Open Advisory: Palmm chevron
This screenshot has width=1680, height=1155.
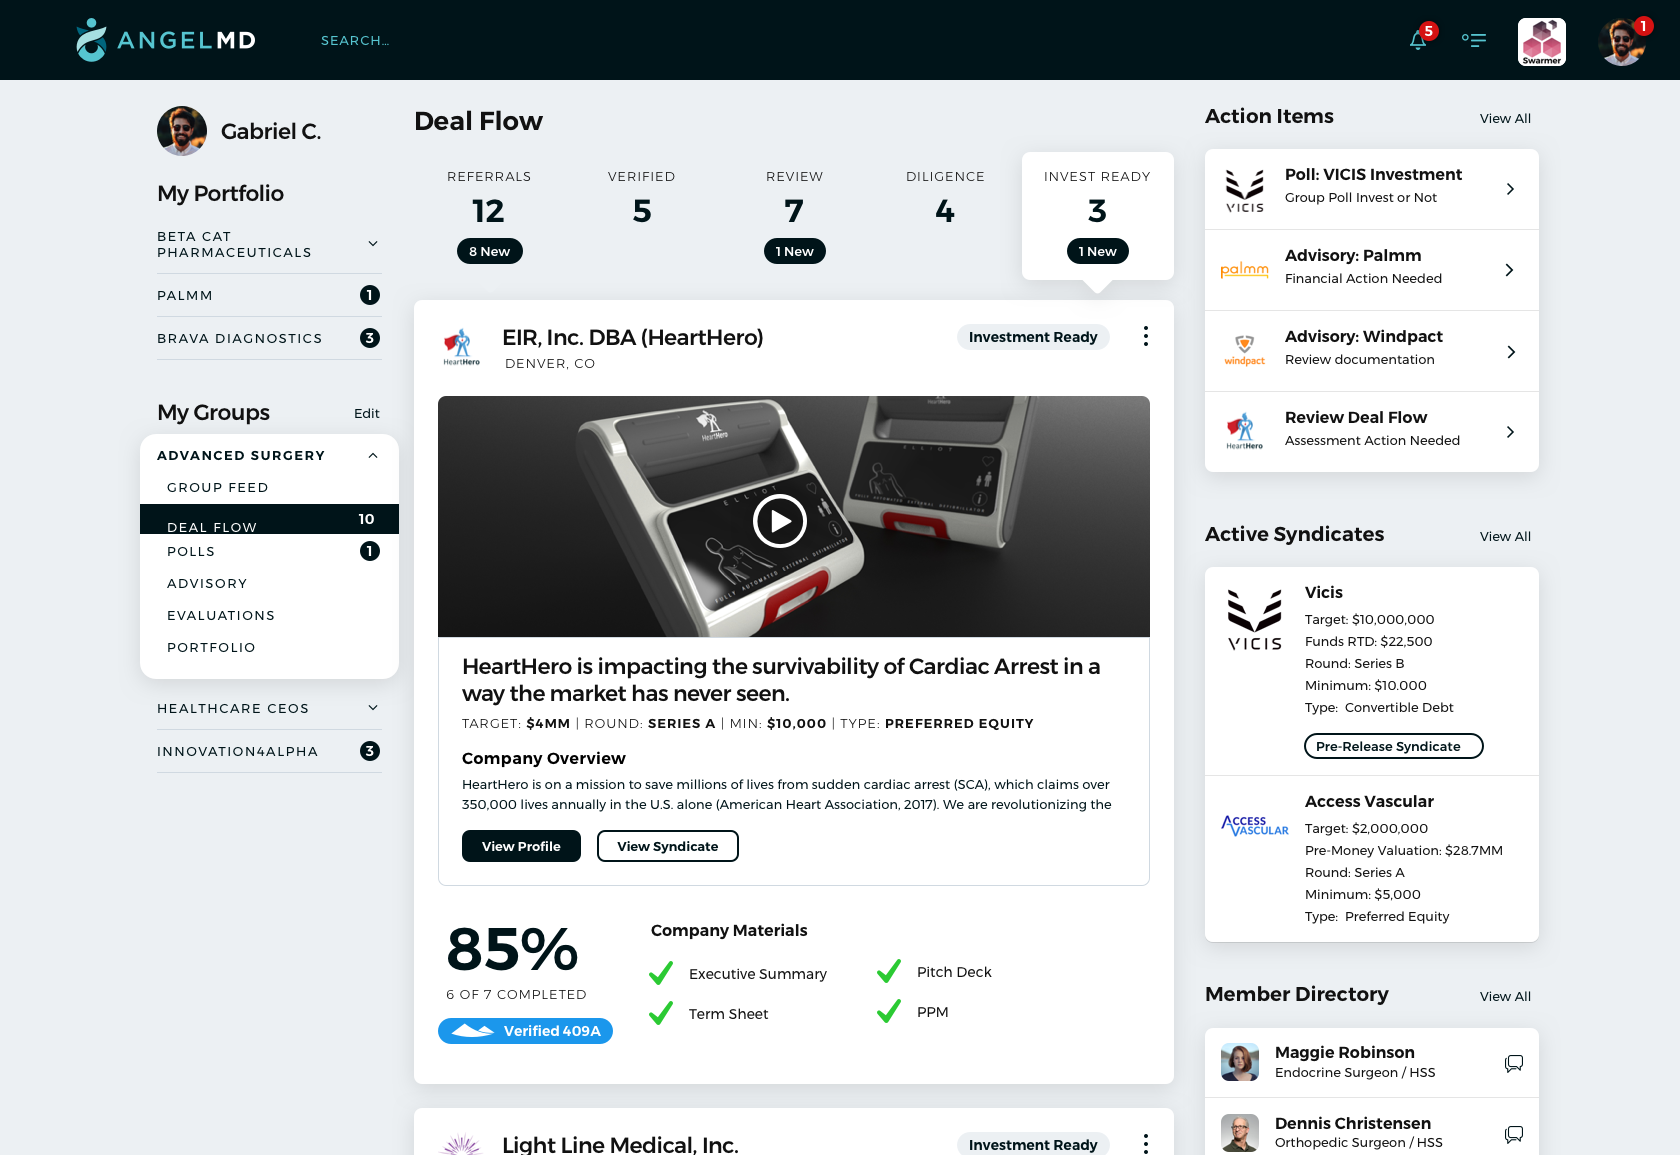(1510, 270)
